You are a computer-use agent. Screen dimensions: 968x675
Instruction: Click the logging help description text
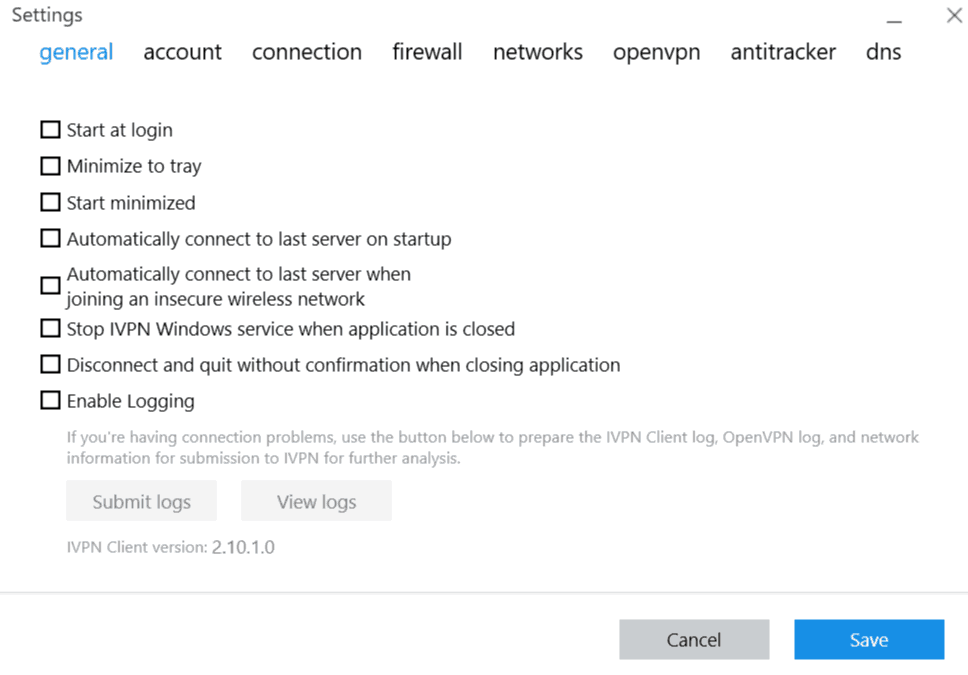tap(493, 447)
